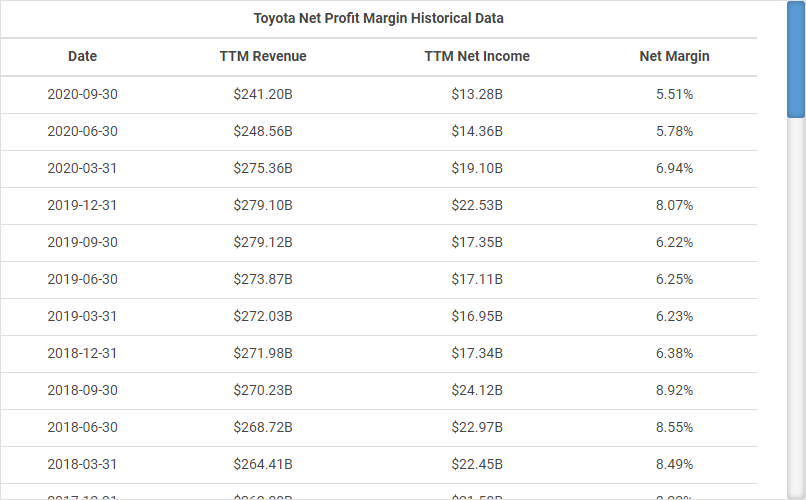Click the $16.95B net income value
The height and width of the screenshot is (500, 806).
[x=477, y=317]
